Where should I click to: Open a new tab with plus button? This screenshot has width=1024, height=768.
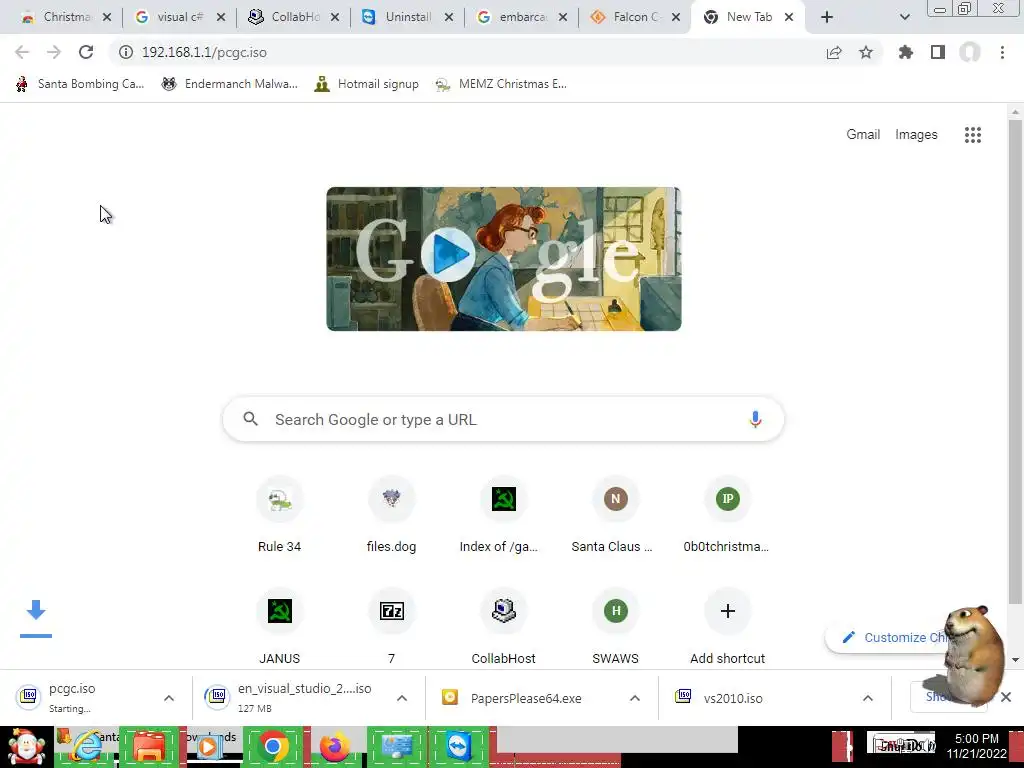[x=827, y=17]
